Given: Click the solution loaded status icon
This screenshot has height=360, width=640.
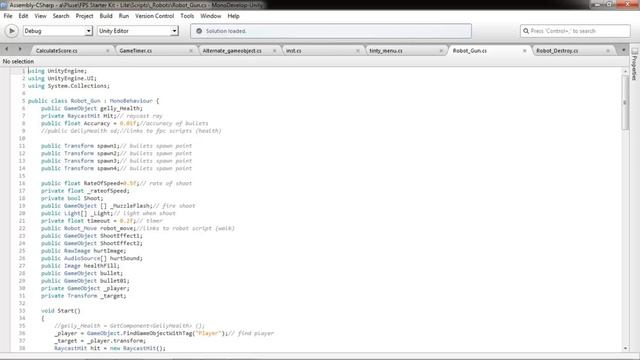Looking at the screenshot, I should (199, 31).
